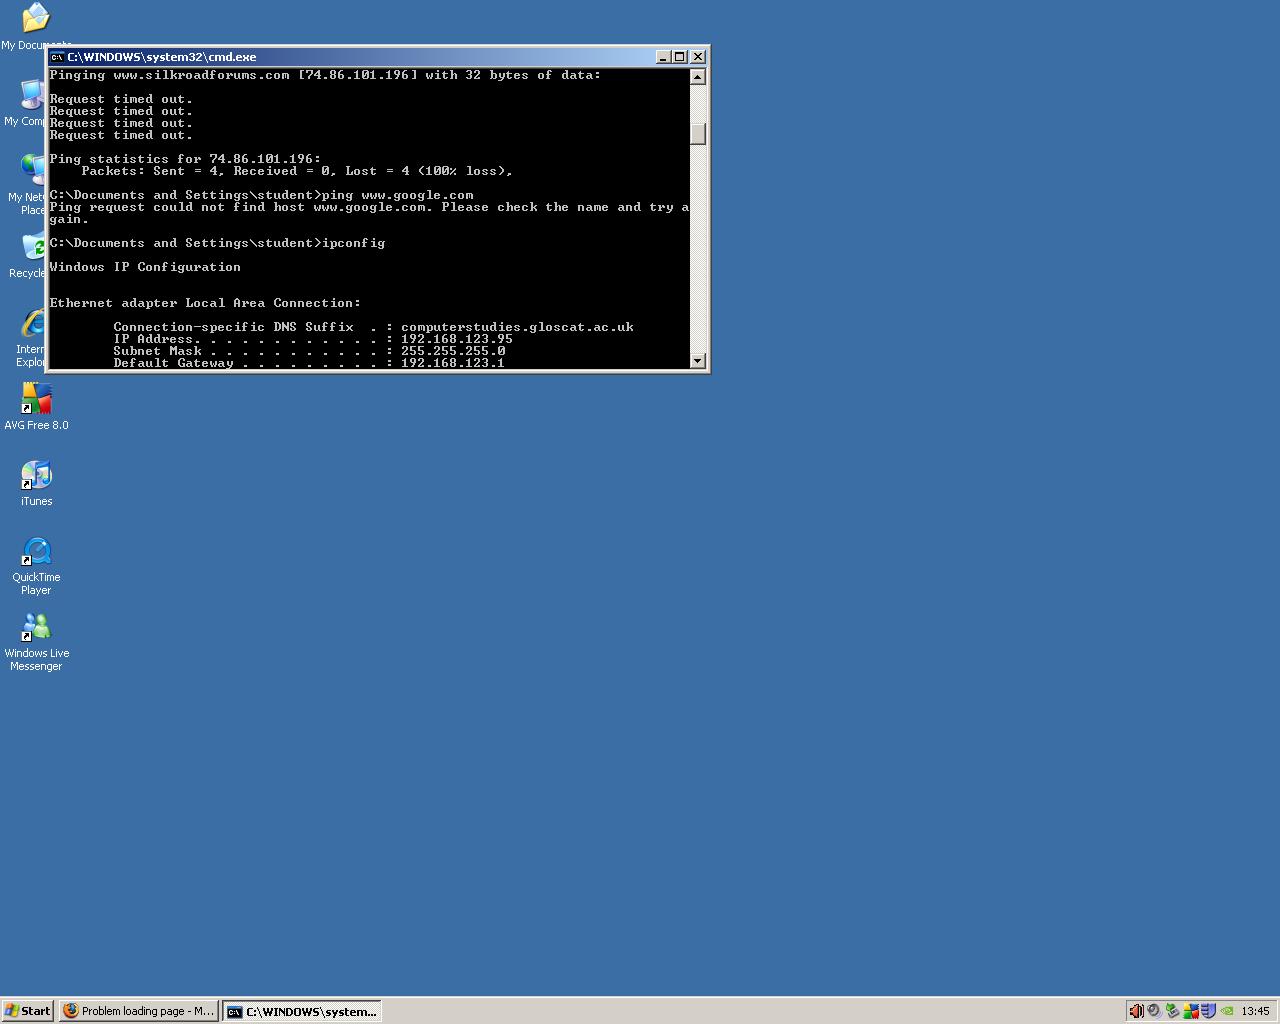Click 'Windows IP Configuration' heading text
Screen dimensions: 1280x1024
[x=145, y=267]
